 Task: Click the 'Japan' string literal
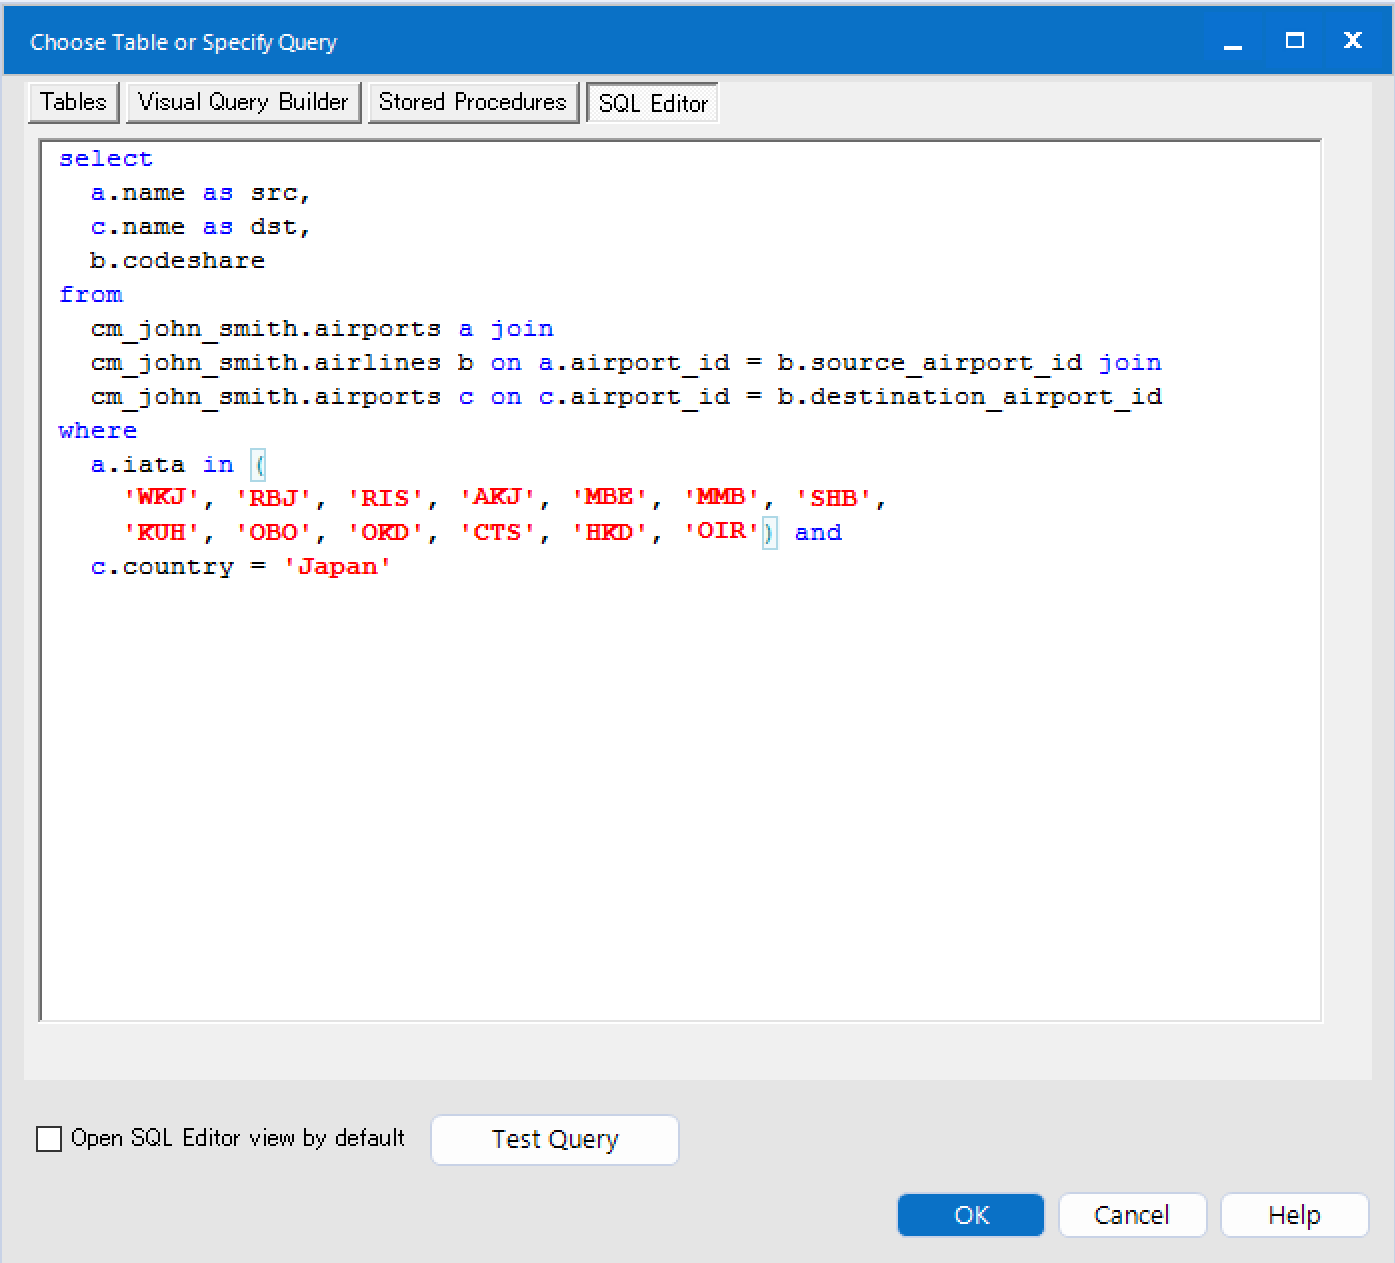click(x=338, y=566)
